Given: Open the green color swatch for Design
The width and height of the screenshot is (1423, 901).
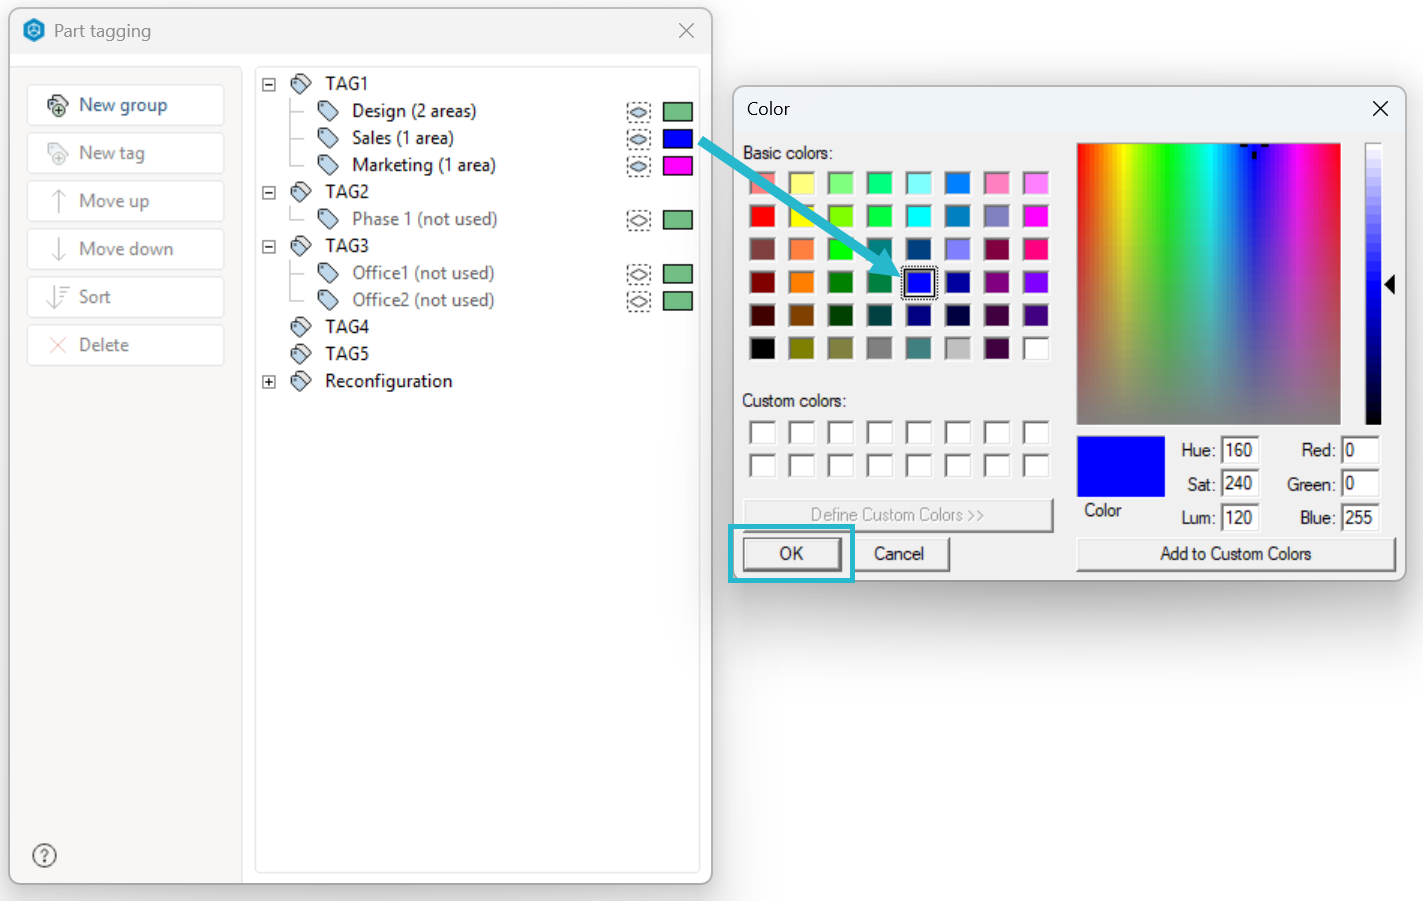Looking at the screenshot, I should click(678, 112).
